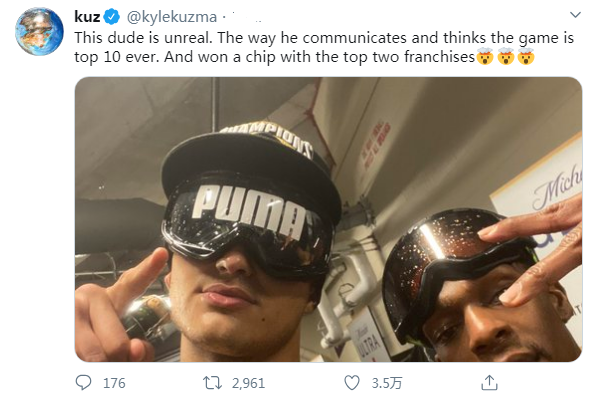Click the tweet text about top 10 ever
Screen dimensions: 597x401
coord(324,47)
